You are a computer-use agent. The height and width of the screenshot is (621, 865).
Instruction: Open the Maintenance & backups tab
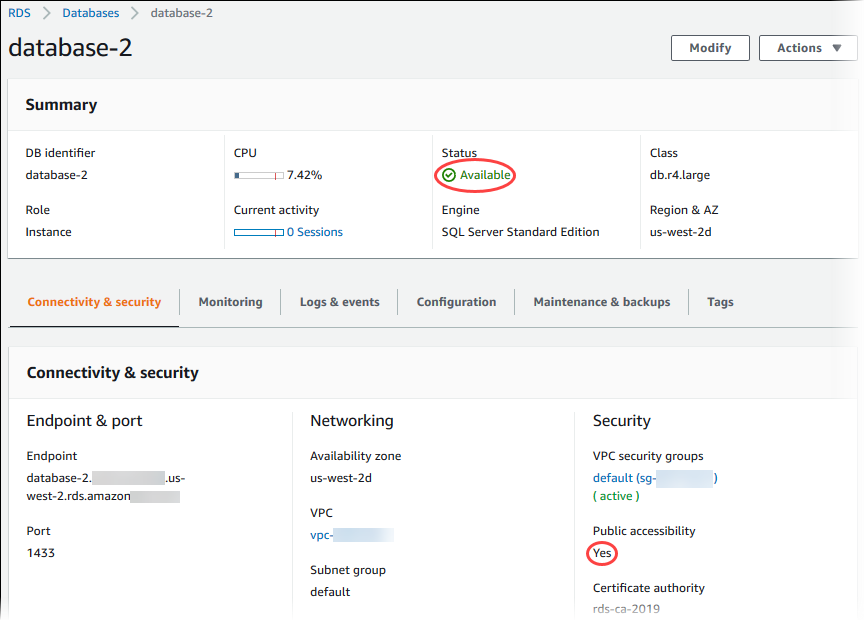pyautogui.click(x=601, y=301)
